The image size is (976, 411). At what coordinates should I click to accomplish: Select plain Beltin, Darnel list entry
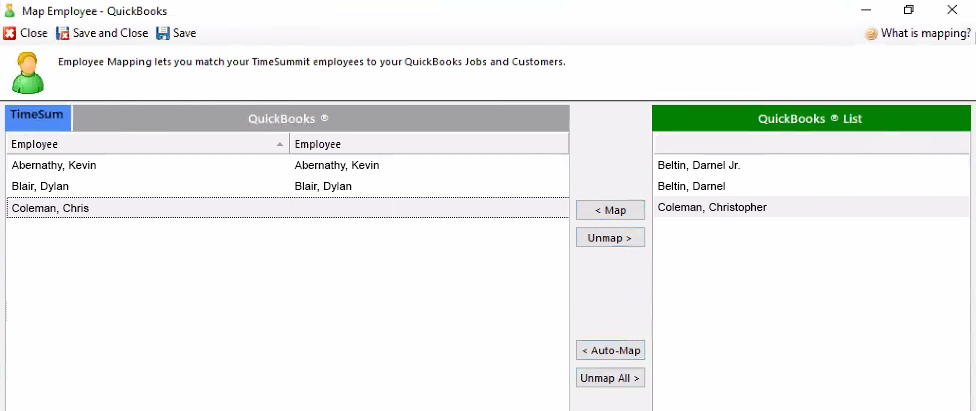(x=812, y=186)
